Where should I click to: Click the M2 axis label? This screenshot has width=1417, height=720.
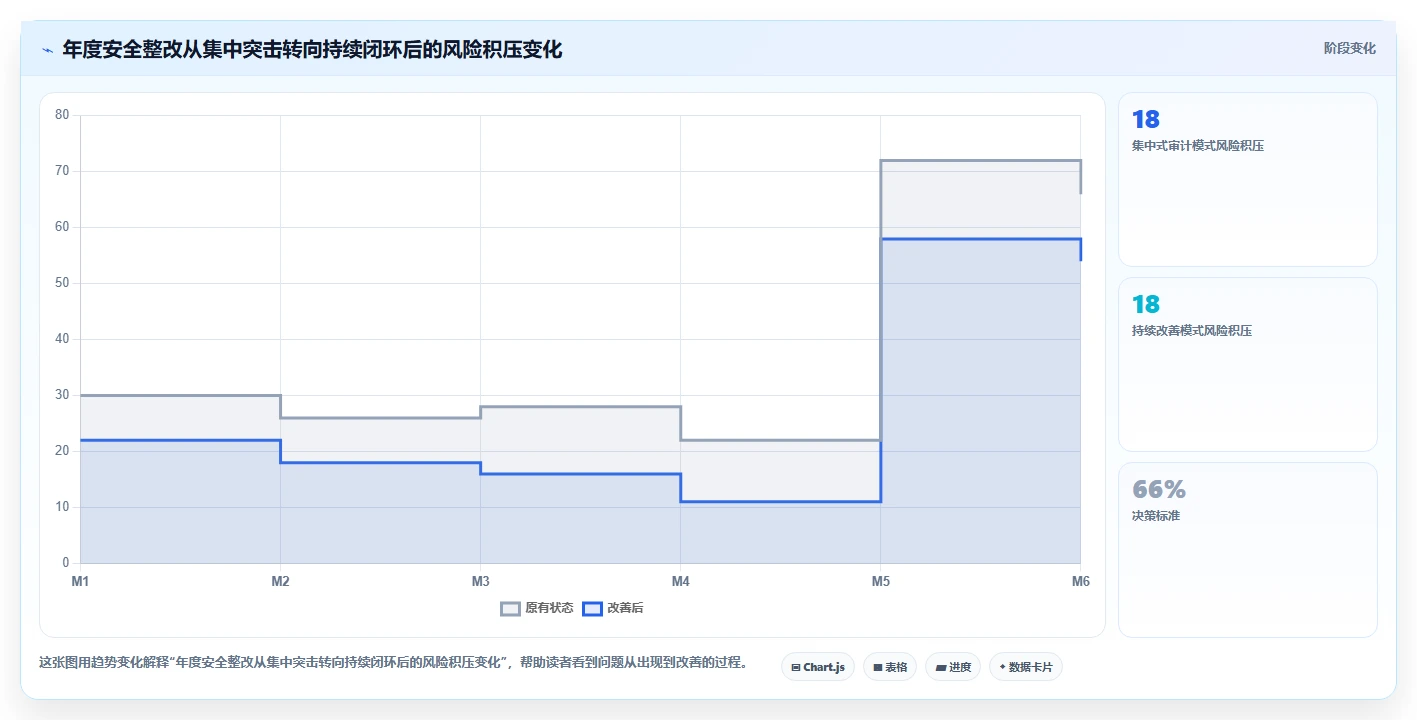click(x=280, y=581)
